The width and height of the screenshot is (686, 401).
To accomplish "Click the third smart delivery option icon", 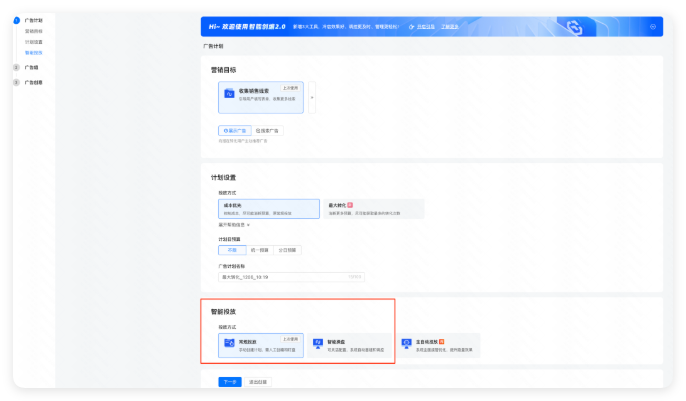I will click(x=406, y=344).
